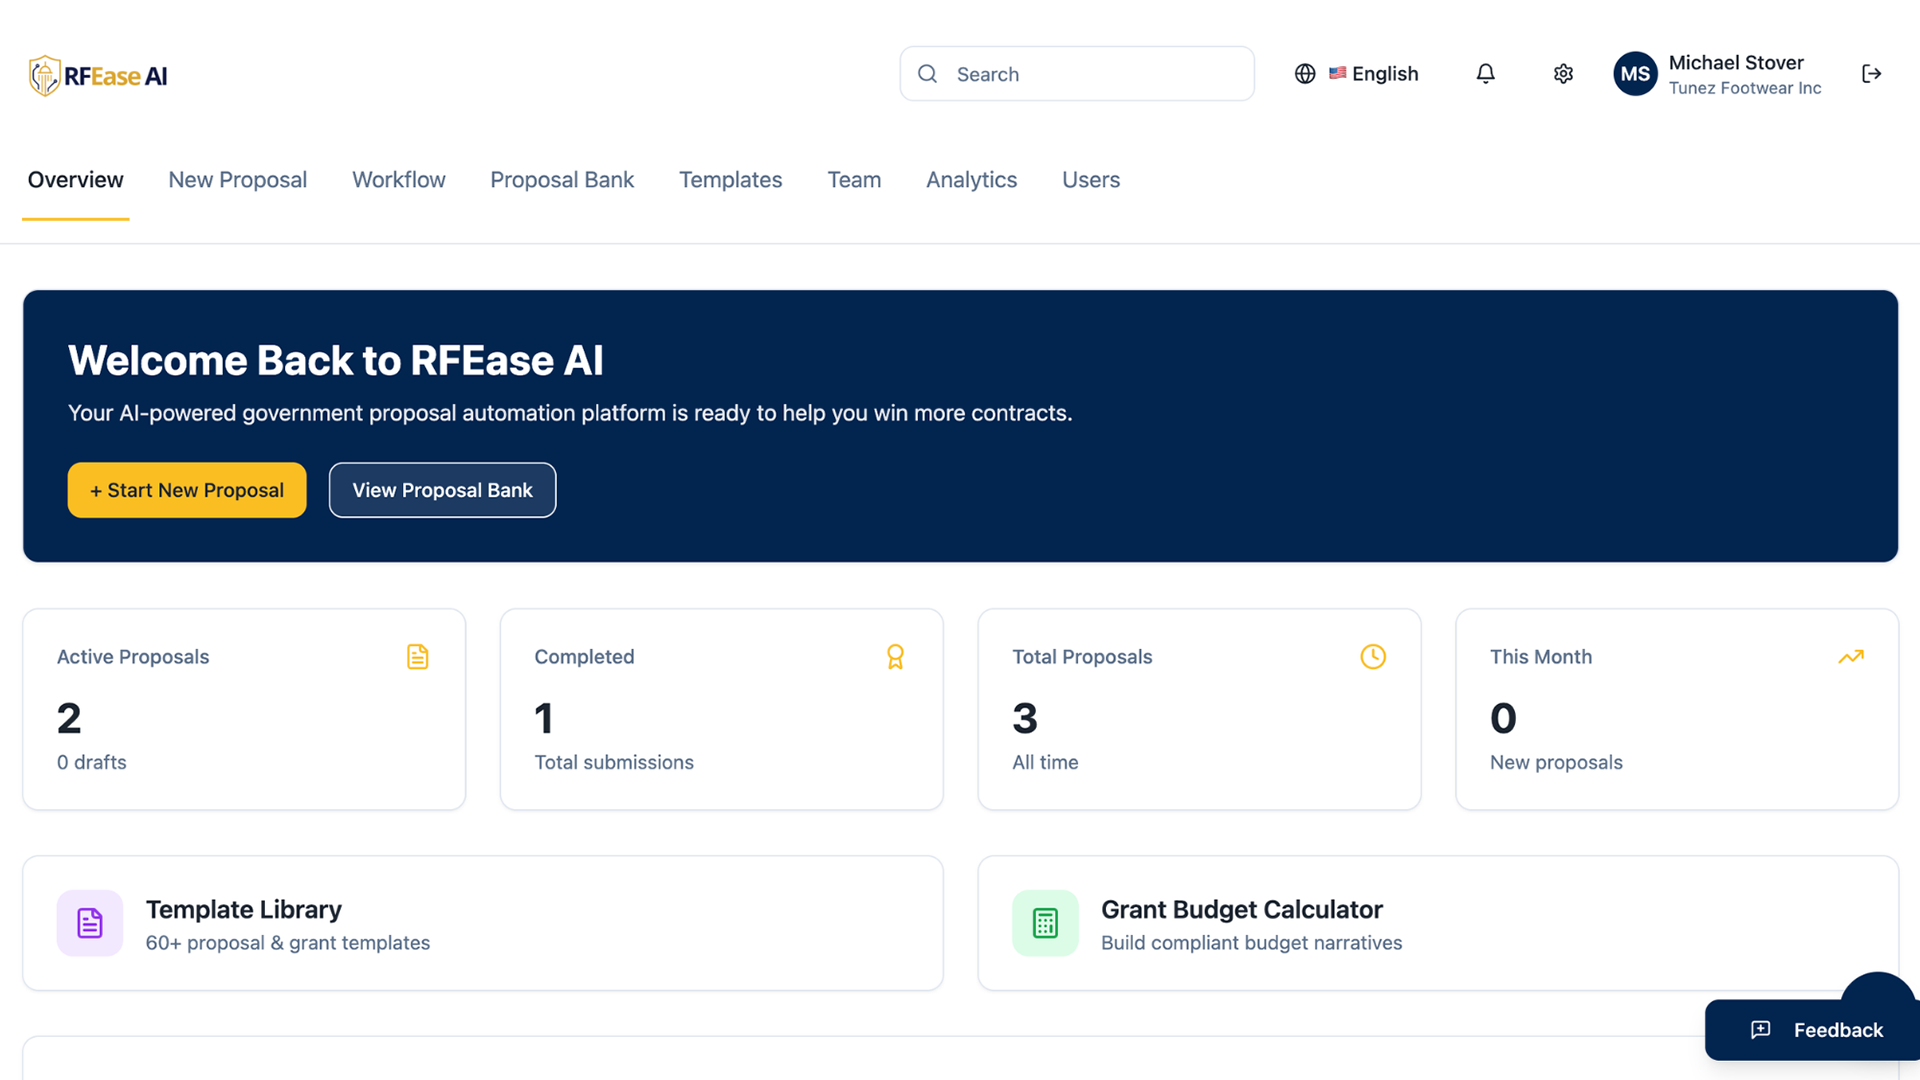View the Analytics tab
This screenshot has width=1920, height=1080.
click(x=971, y=180)
